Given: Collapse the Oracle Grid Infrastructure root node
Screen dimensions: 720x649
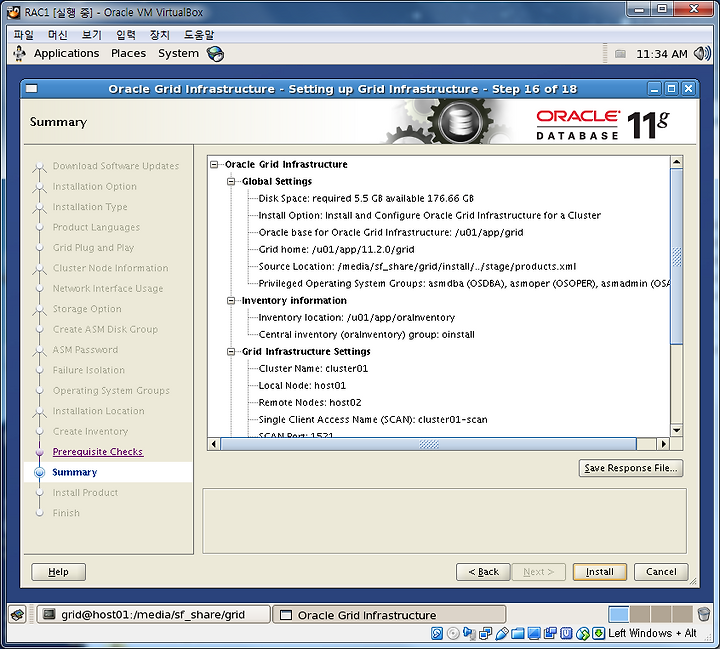Looking at the screenshot, I should click(x=214, y=164).
